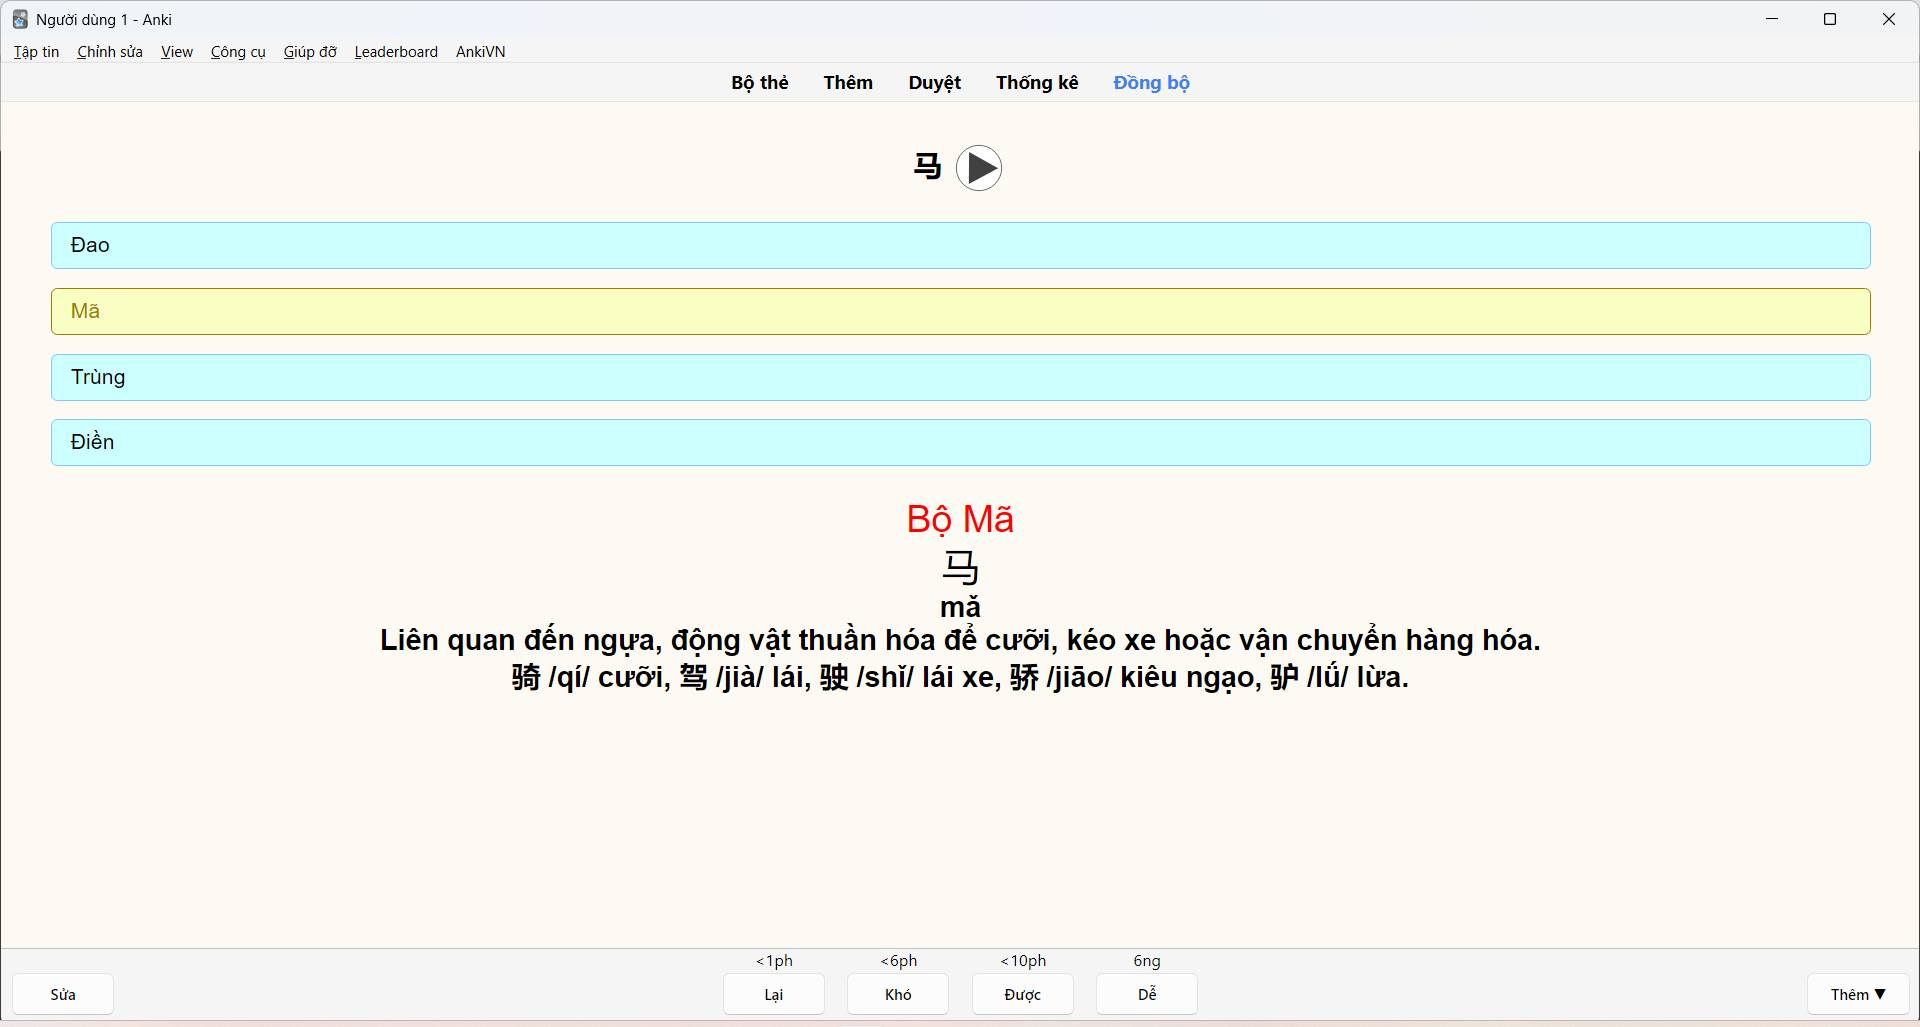The height and width of the screenshot is (1027, 1920).
Task: Open Thống kê statistics
Action: coord(1037,83)
